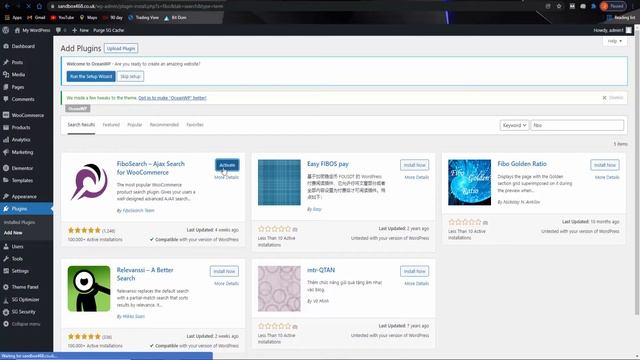This screenshot has width=640, height=360.
Task: Open Maps bookmark in browser bar
Action: (89, 18)
